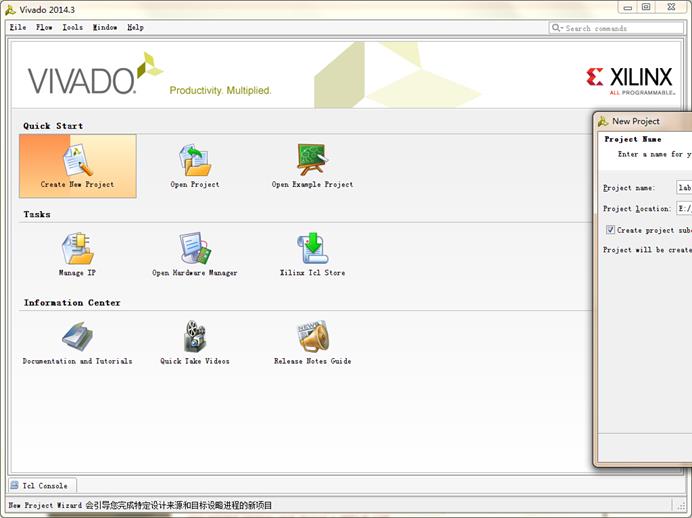Open Hardware Manager icon
692x518 pixels.
(x=195, y=248)
